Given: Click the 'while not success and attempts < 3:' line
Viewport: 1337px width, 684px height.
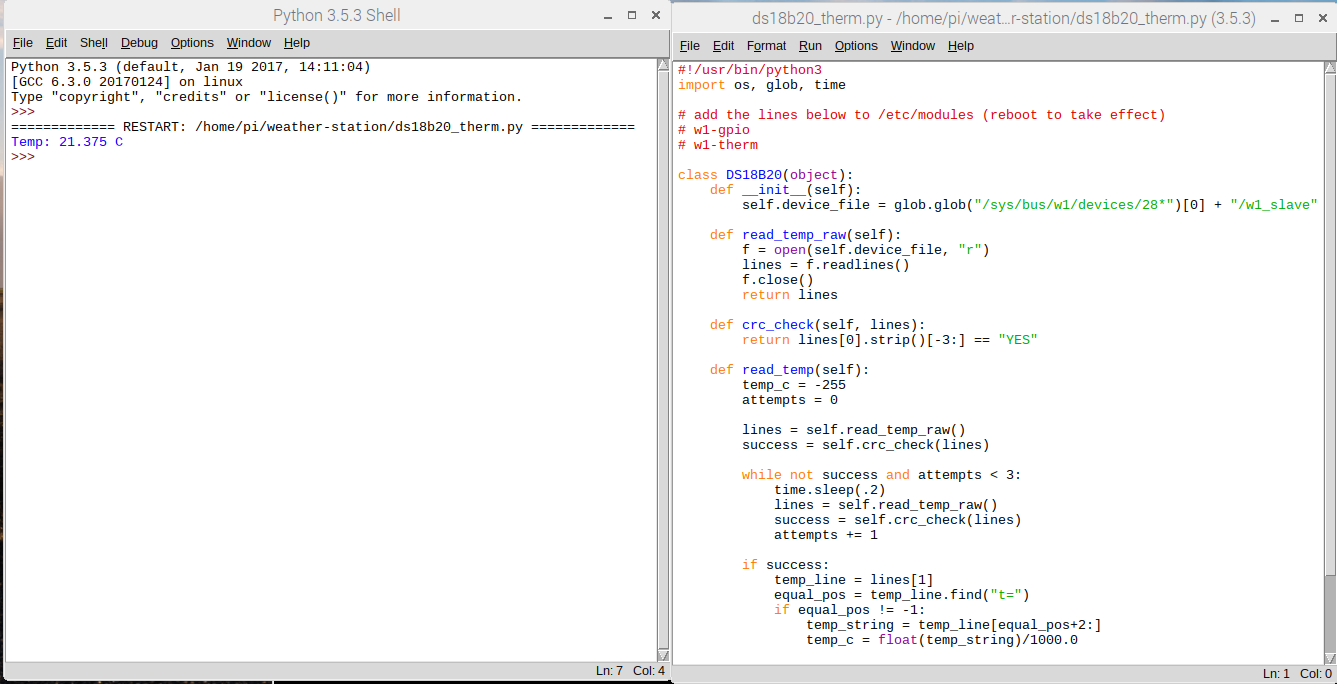Looking at the screenshot, I should point(882,475).
